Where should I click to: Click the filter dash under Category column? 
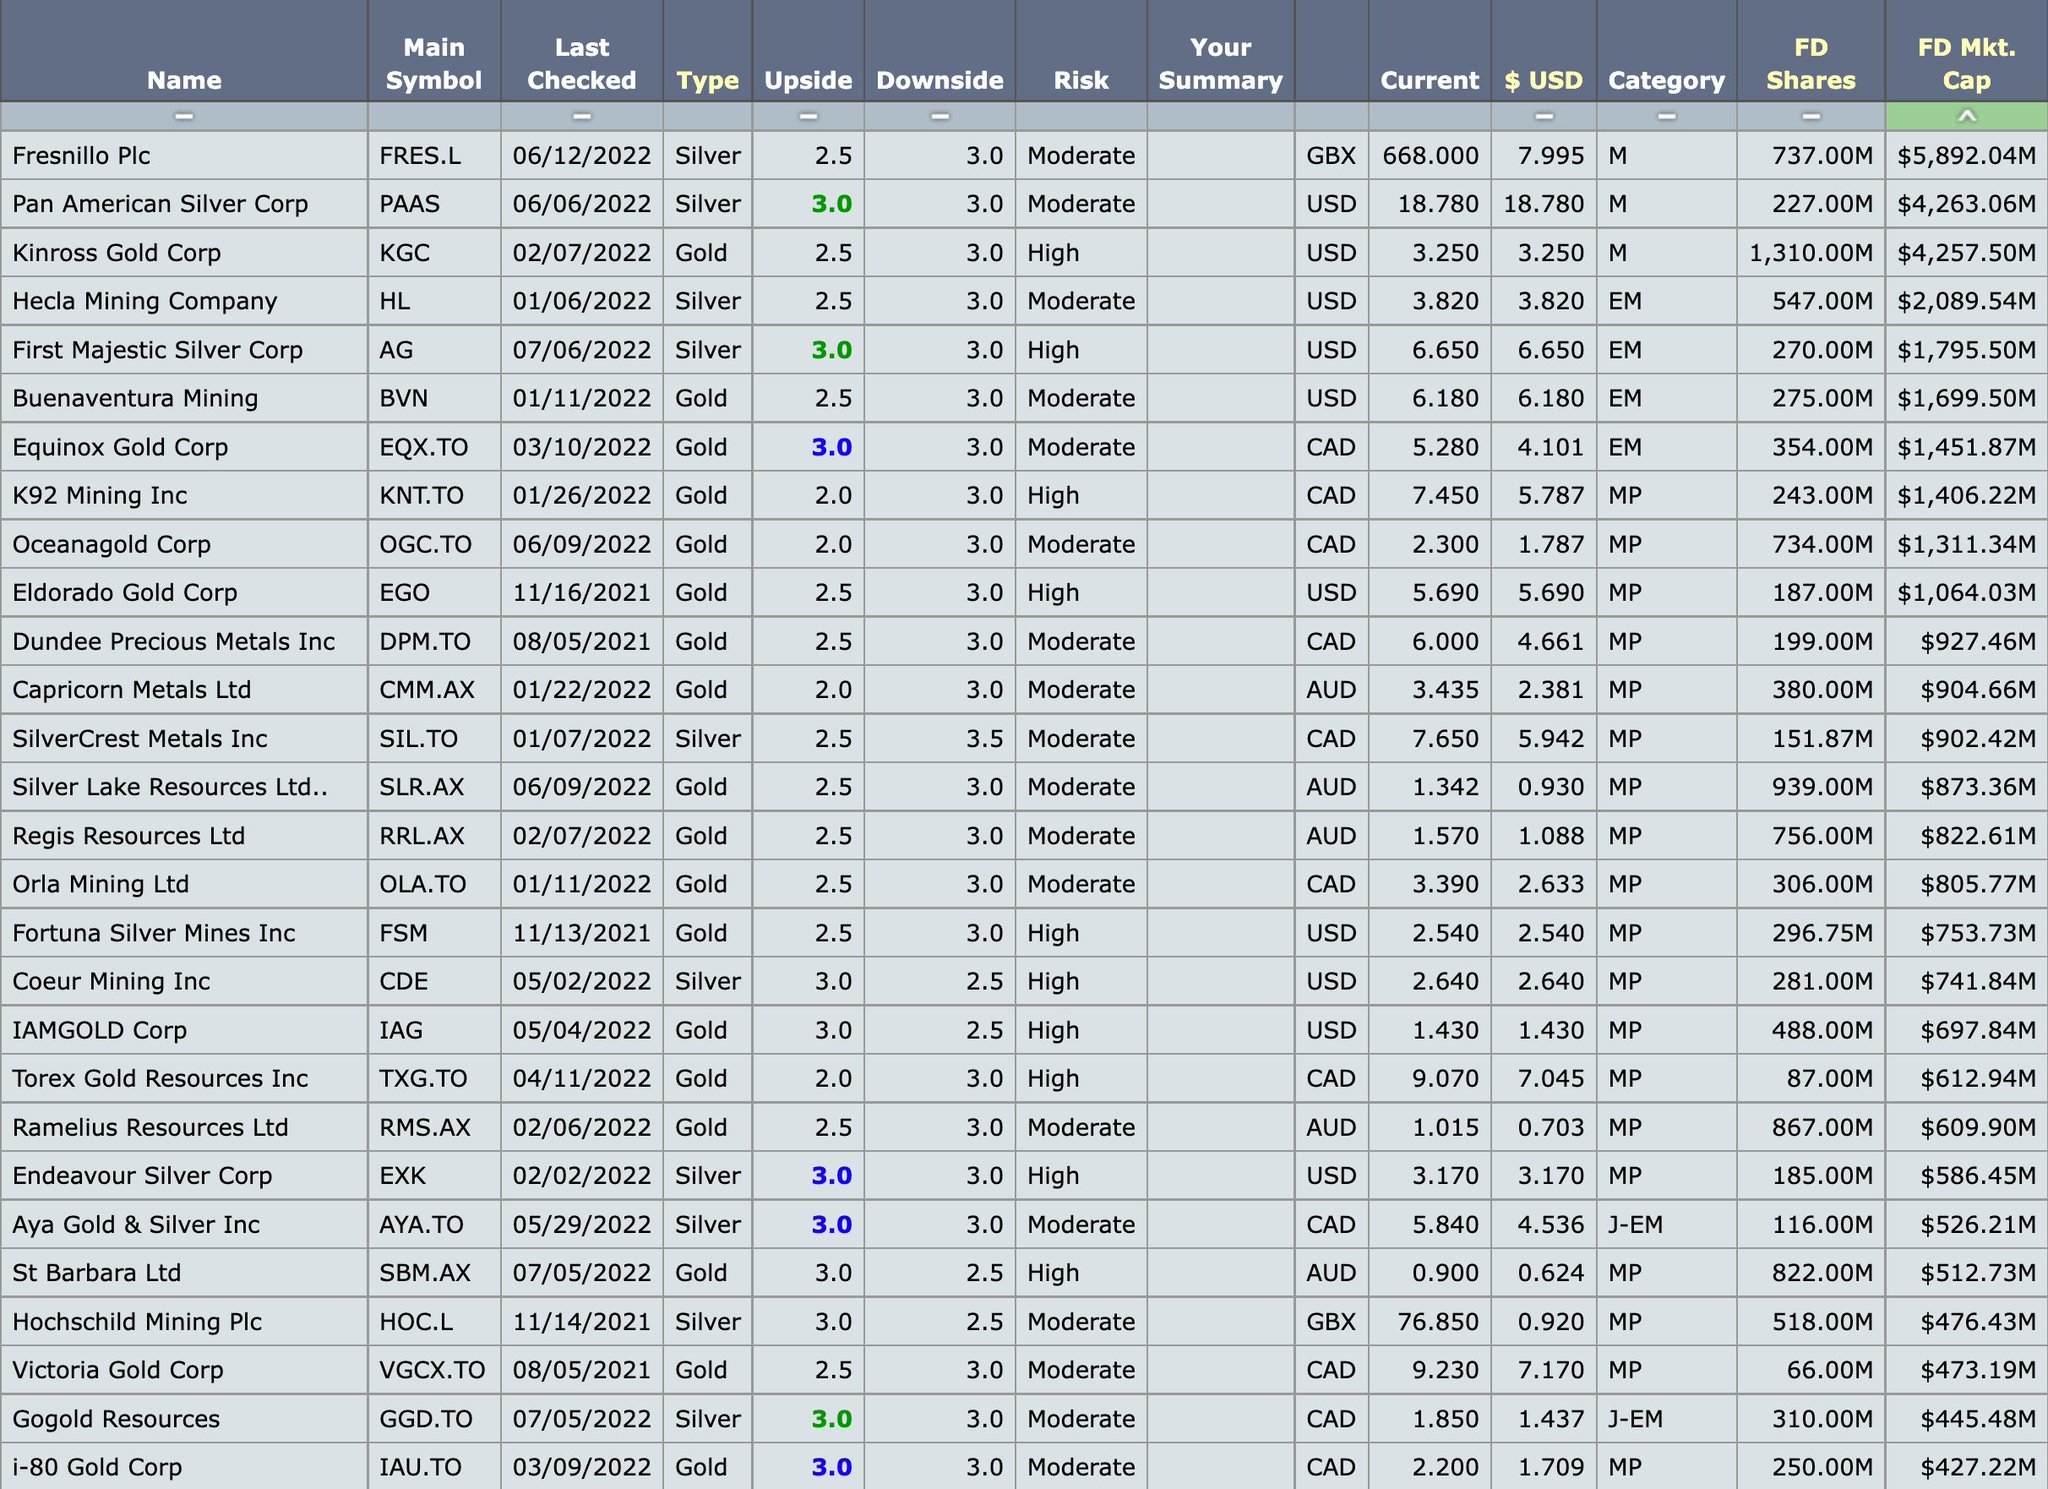point(1666,116)
